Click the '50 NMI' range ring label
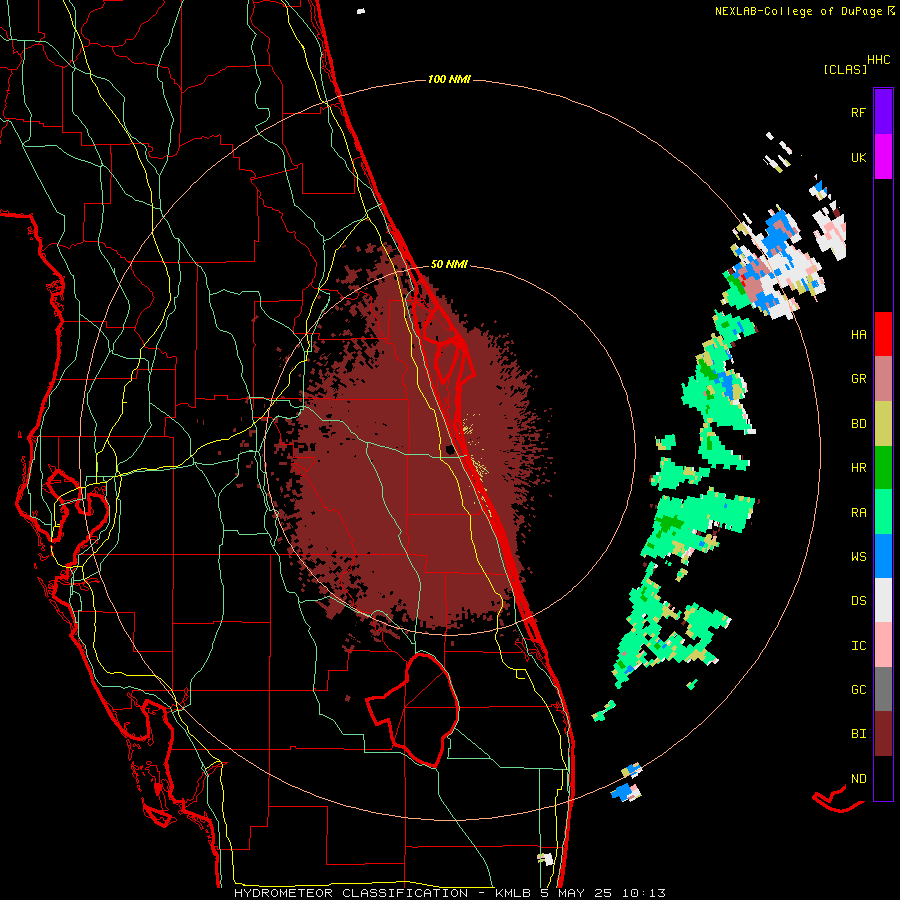 tap(449, 264)
